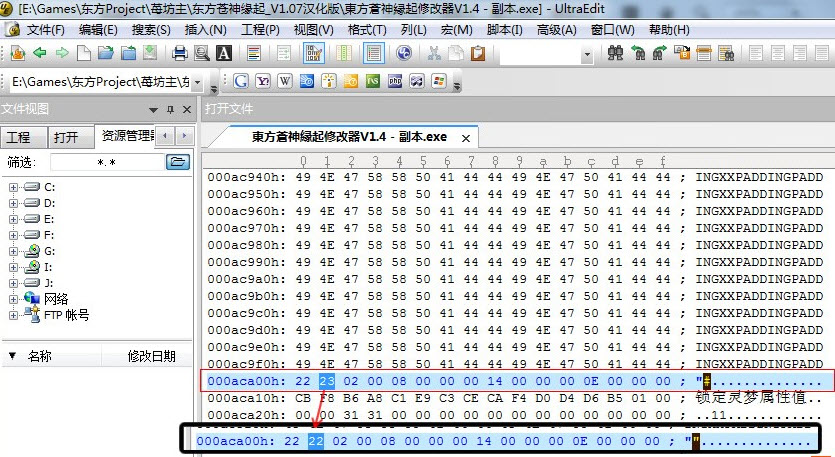Screen dimensions: 835x457
Task: Expand the C: drive node
Action: [13, 187]
